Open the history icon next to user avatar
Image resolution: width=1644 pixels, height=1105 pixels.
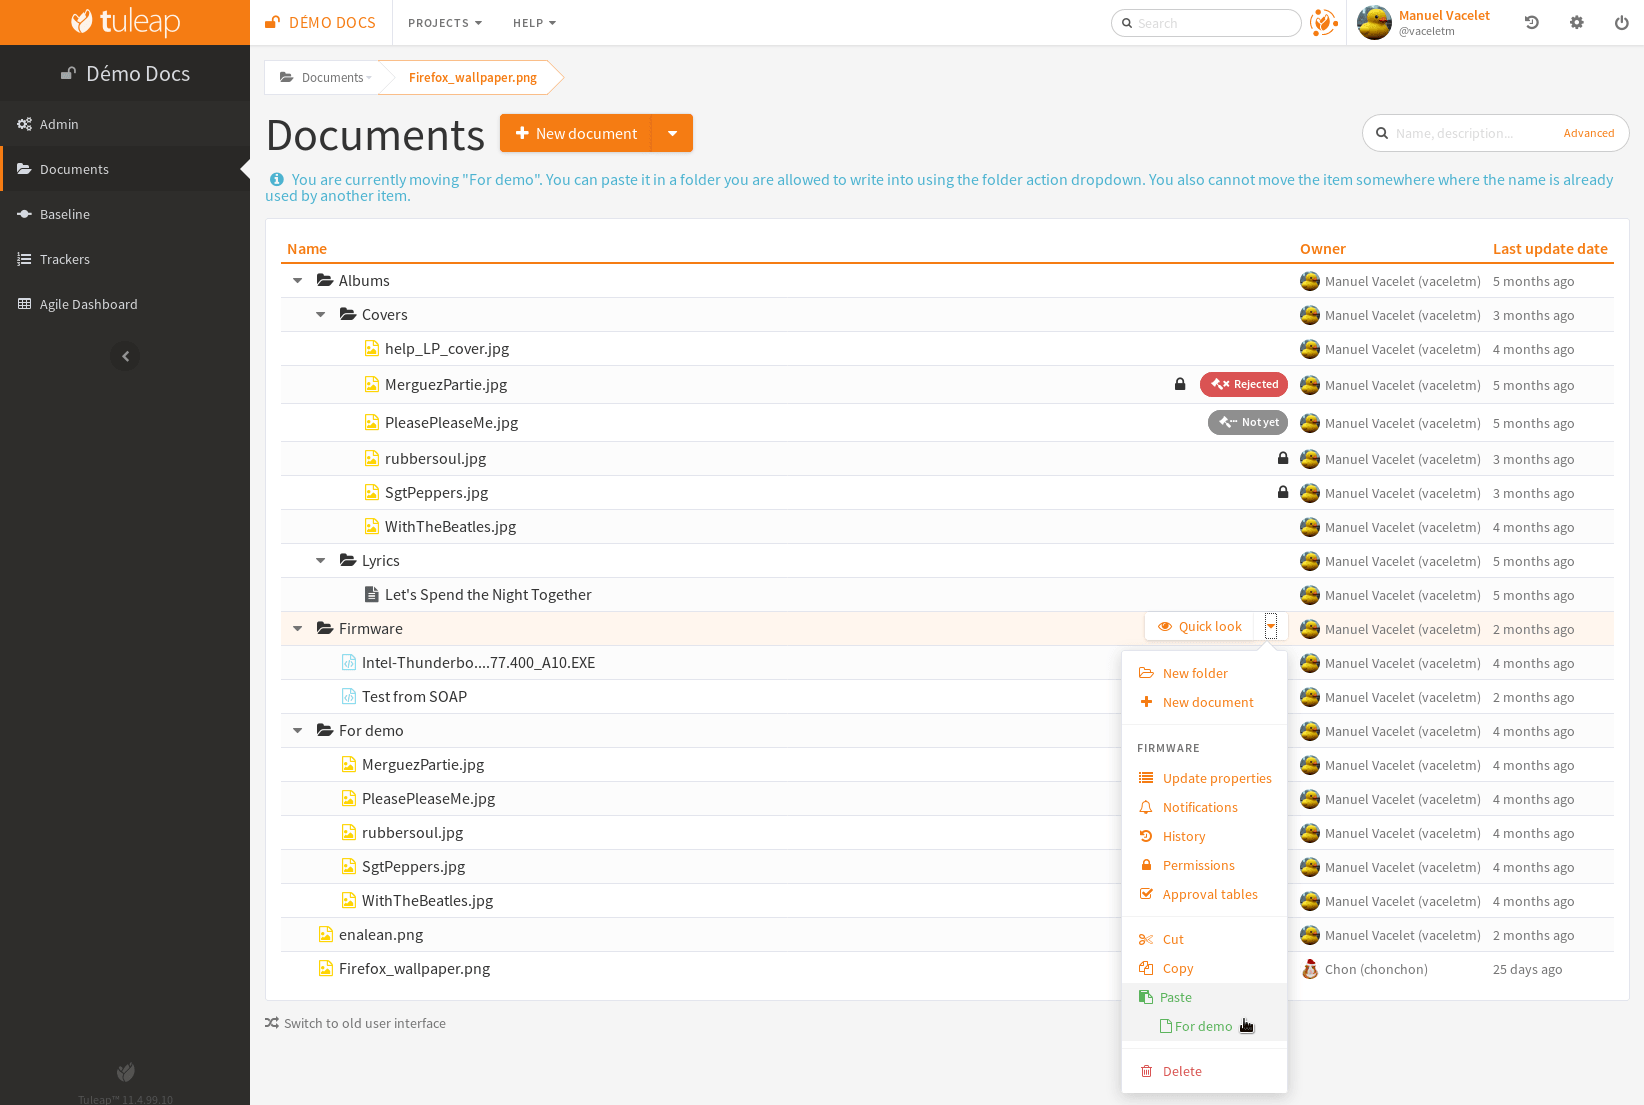tap(1531, 22)
